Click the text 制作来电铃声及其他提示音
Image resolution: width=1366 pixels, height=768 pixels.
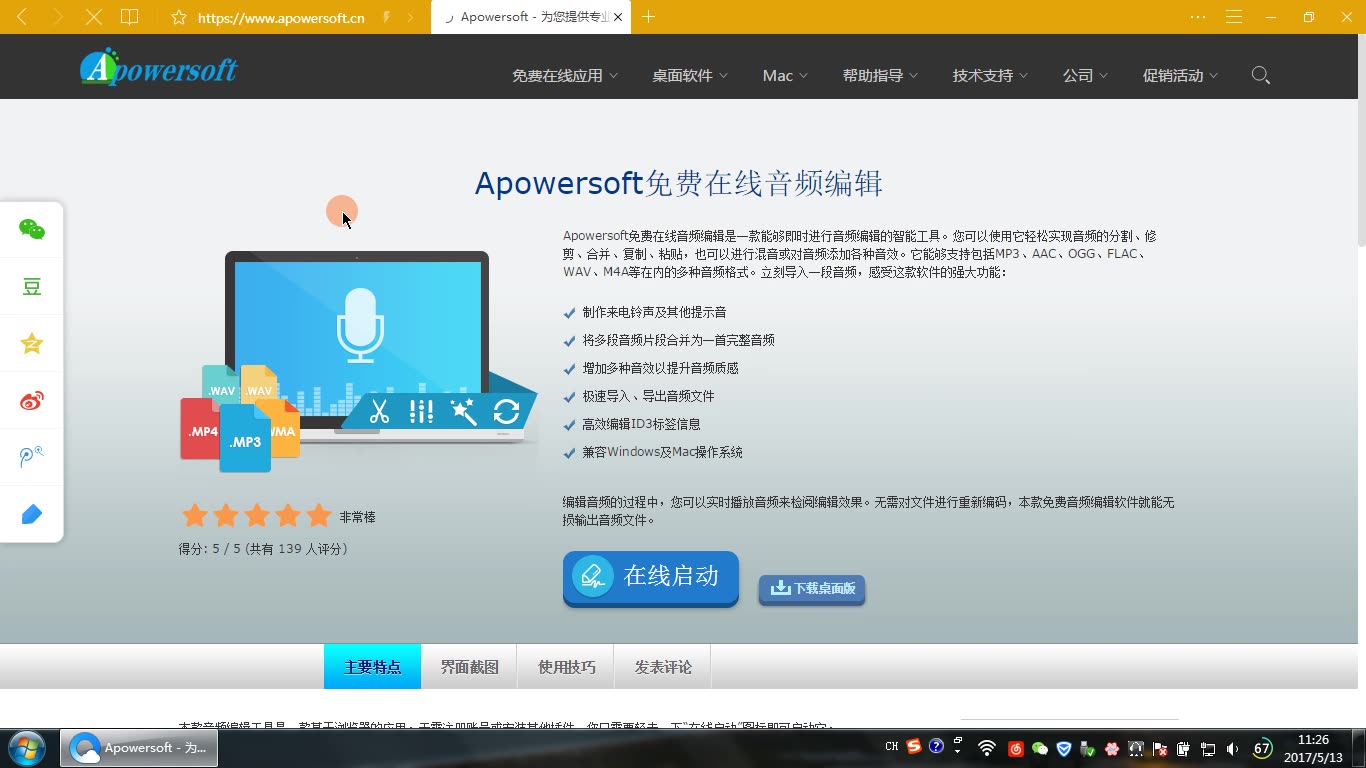click(x=654, y=313)
